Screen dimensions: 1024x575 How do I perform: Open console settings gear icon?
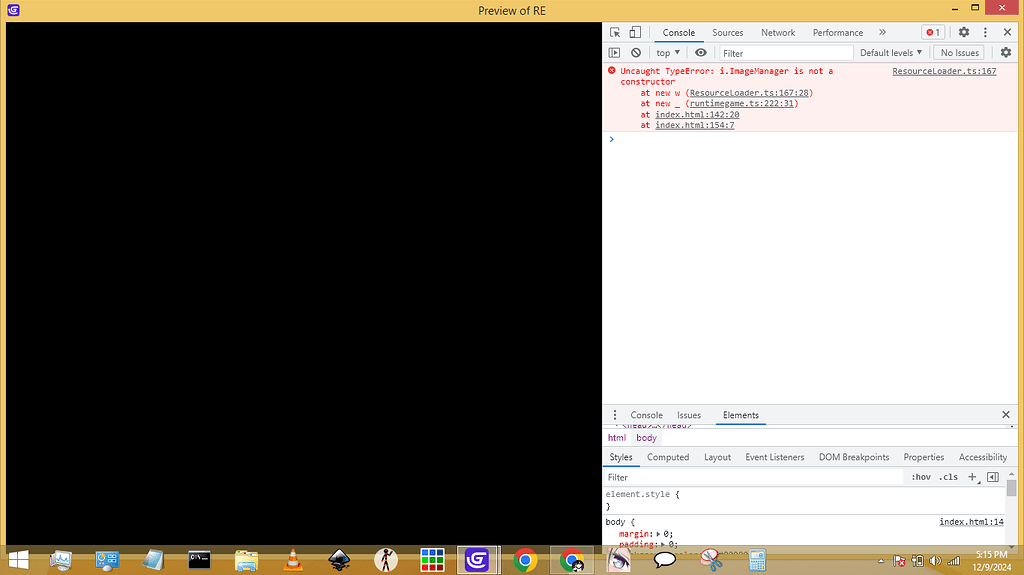pyautogui.click(x=1006, y=53)
